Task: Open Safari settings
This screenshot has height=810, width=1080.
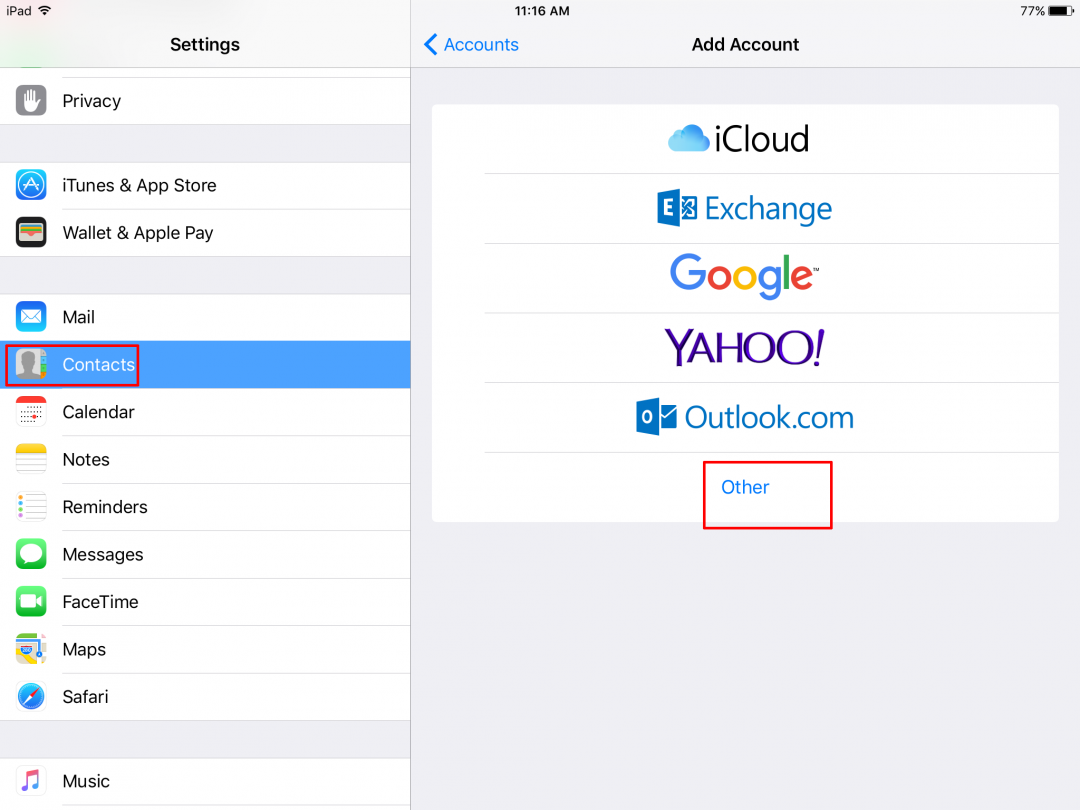Action: (85, 696)
